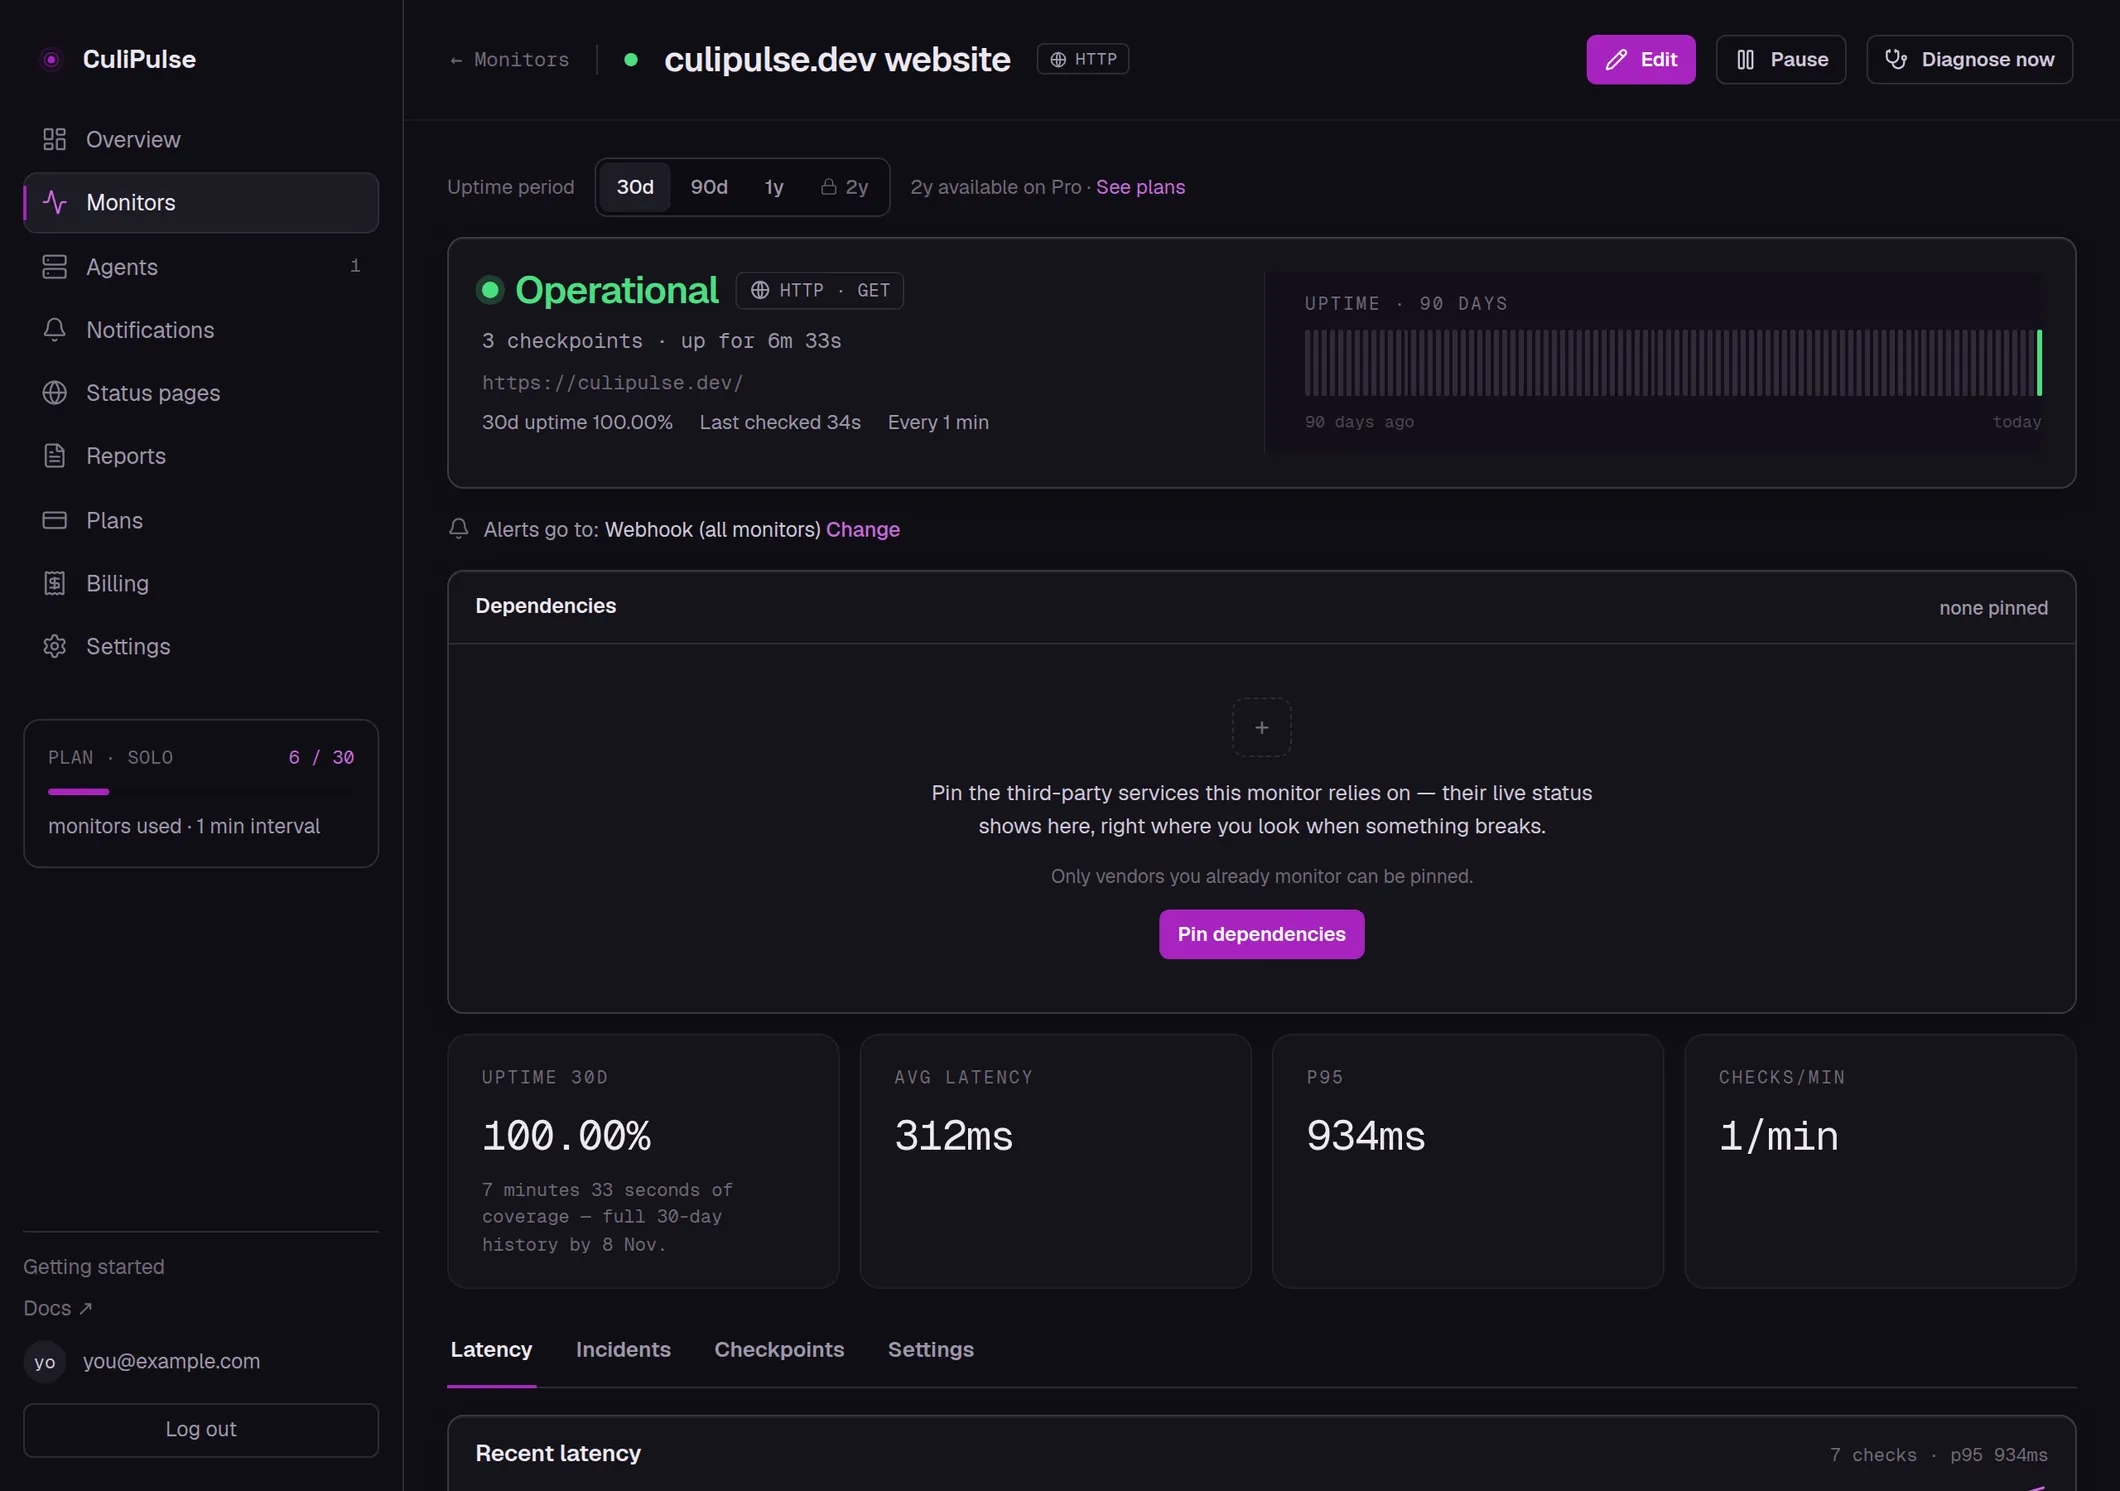Screen dimensions: 2120x1491
Task: Click the you@example.com account email
Action: click(171, 1362)
